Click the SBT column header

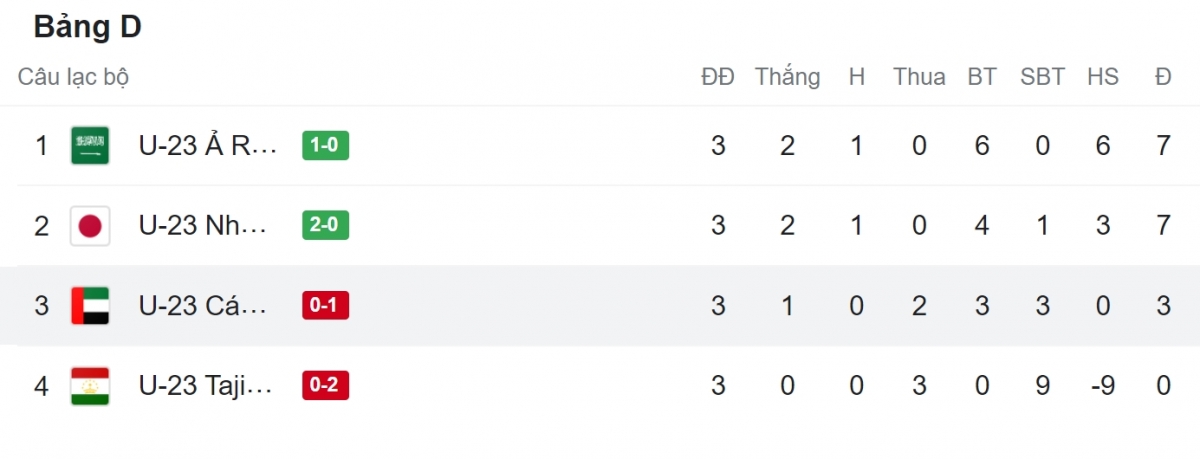click(x=1042, y=77)
